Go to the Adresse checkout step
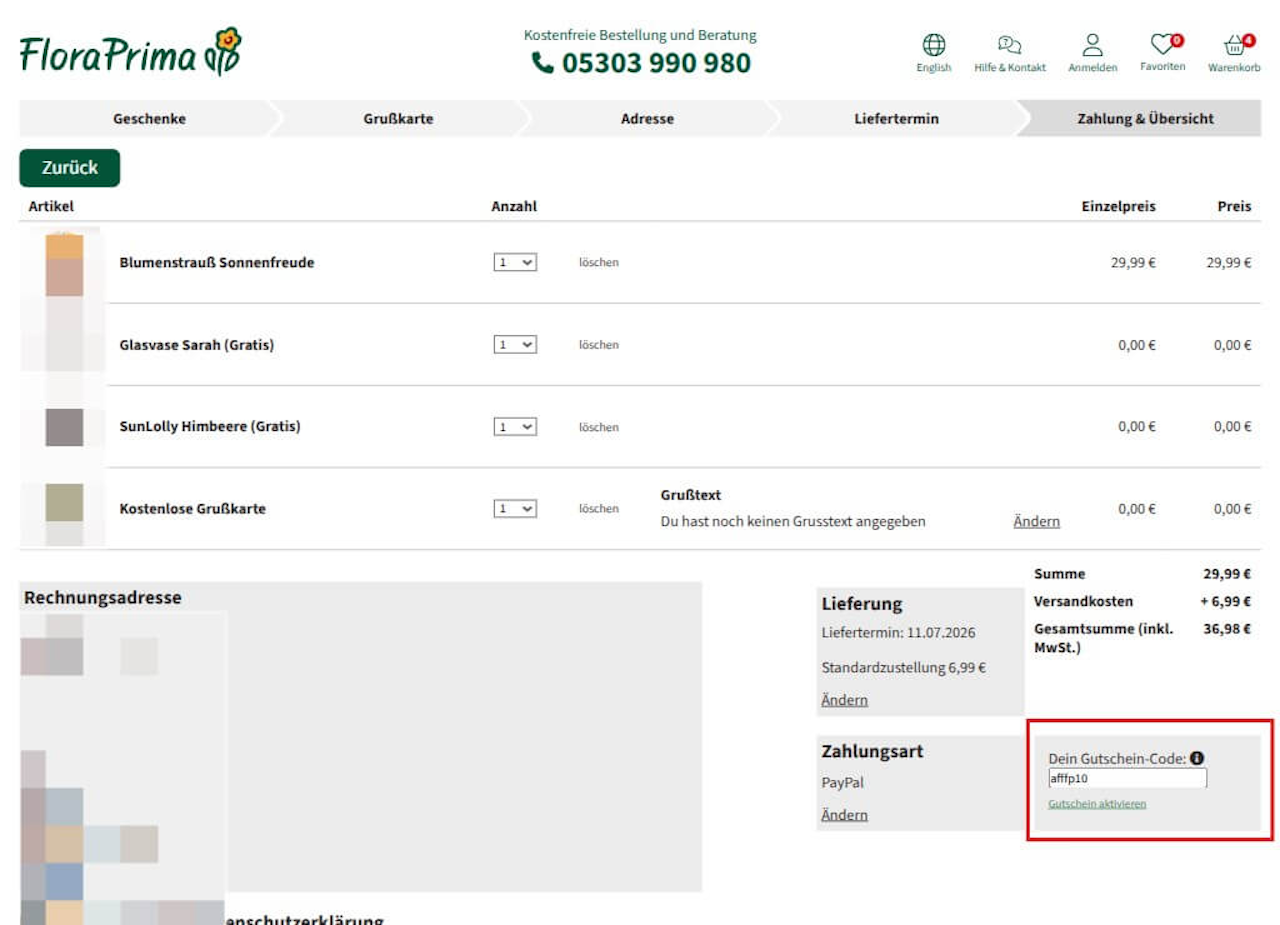 click(x=647, y=118)
